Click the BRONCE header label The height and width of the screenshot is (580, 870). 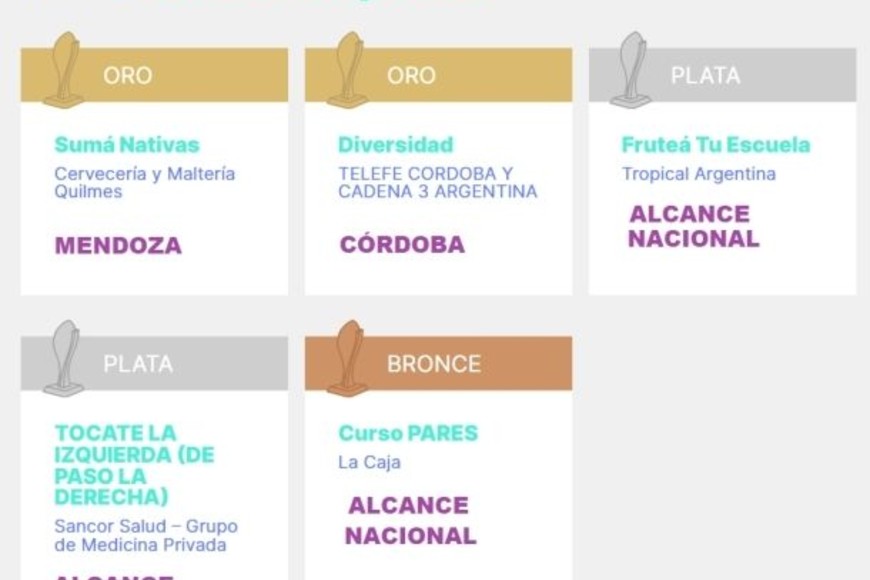coord(434,364)
